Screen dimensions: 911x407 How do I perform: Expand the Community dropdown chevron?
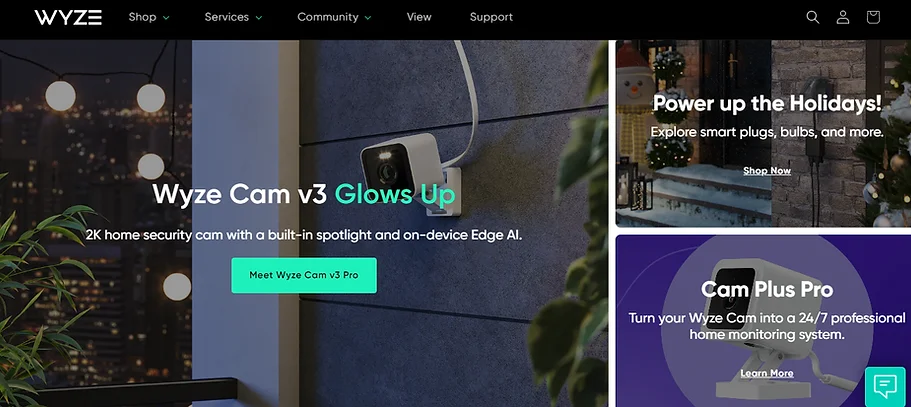tap(368, 18)
